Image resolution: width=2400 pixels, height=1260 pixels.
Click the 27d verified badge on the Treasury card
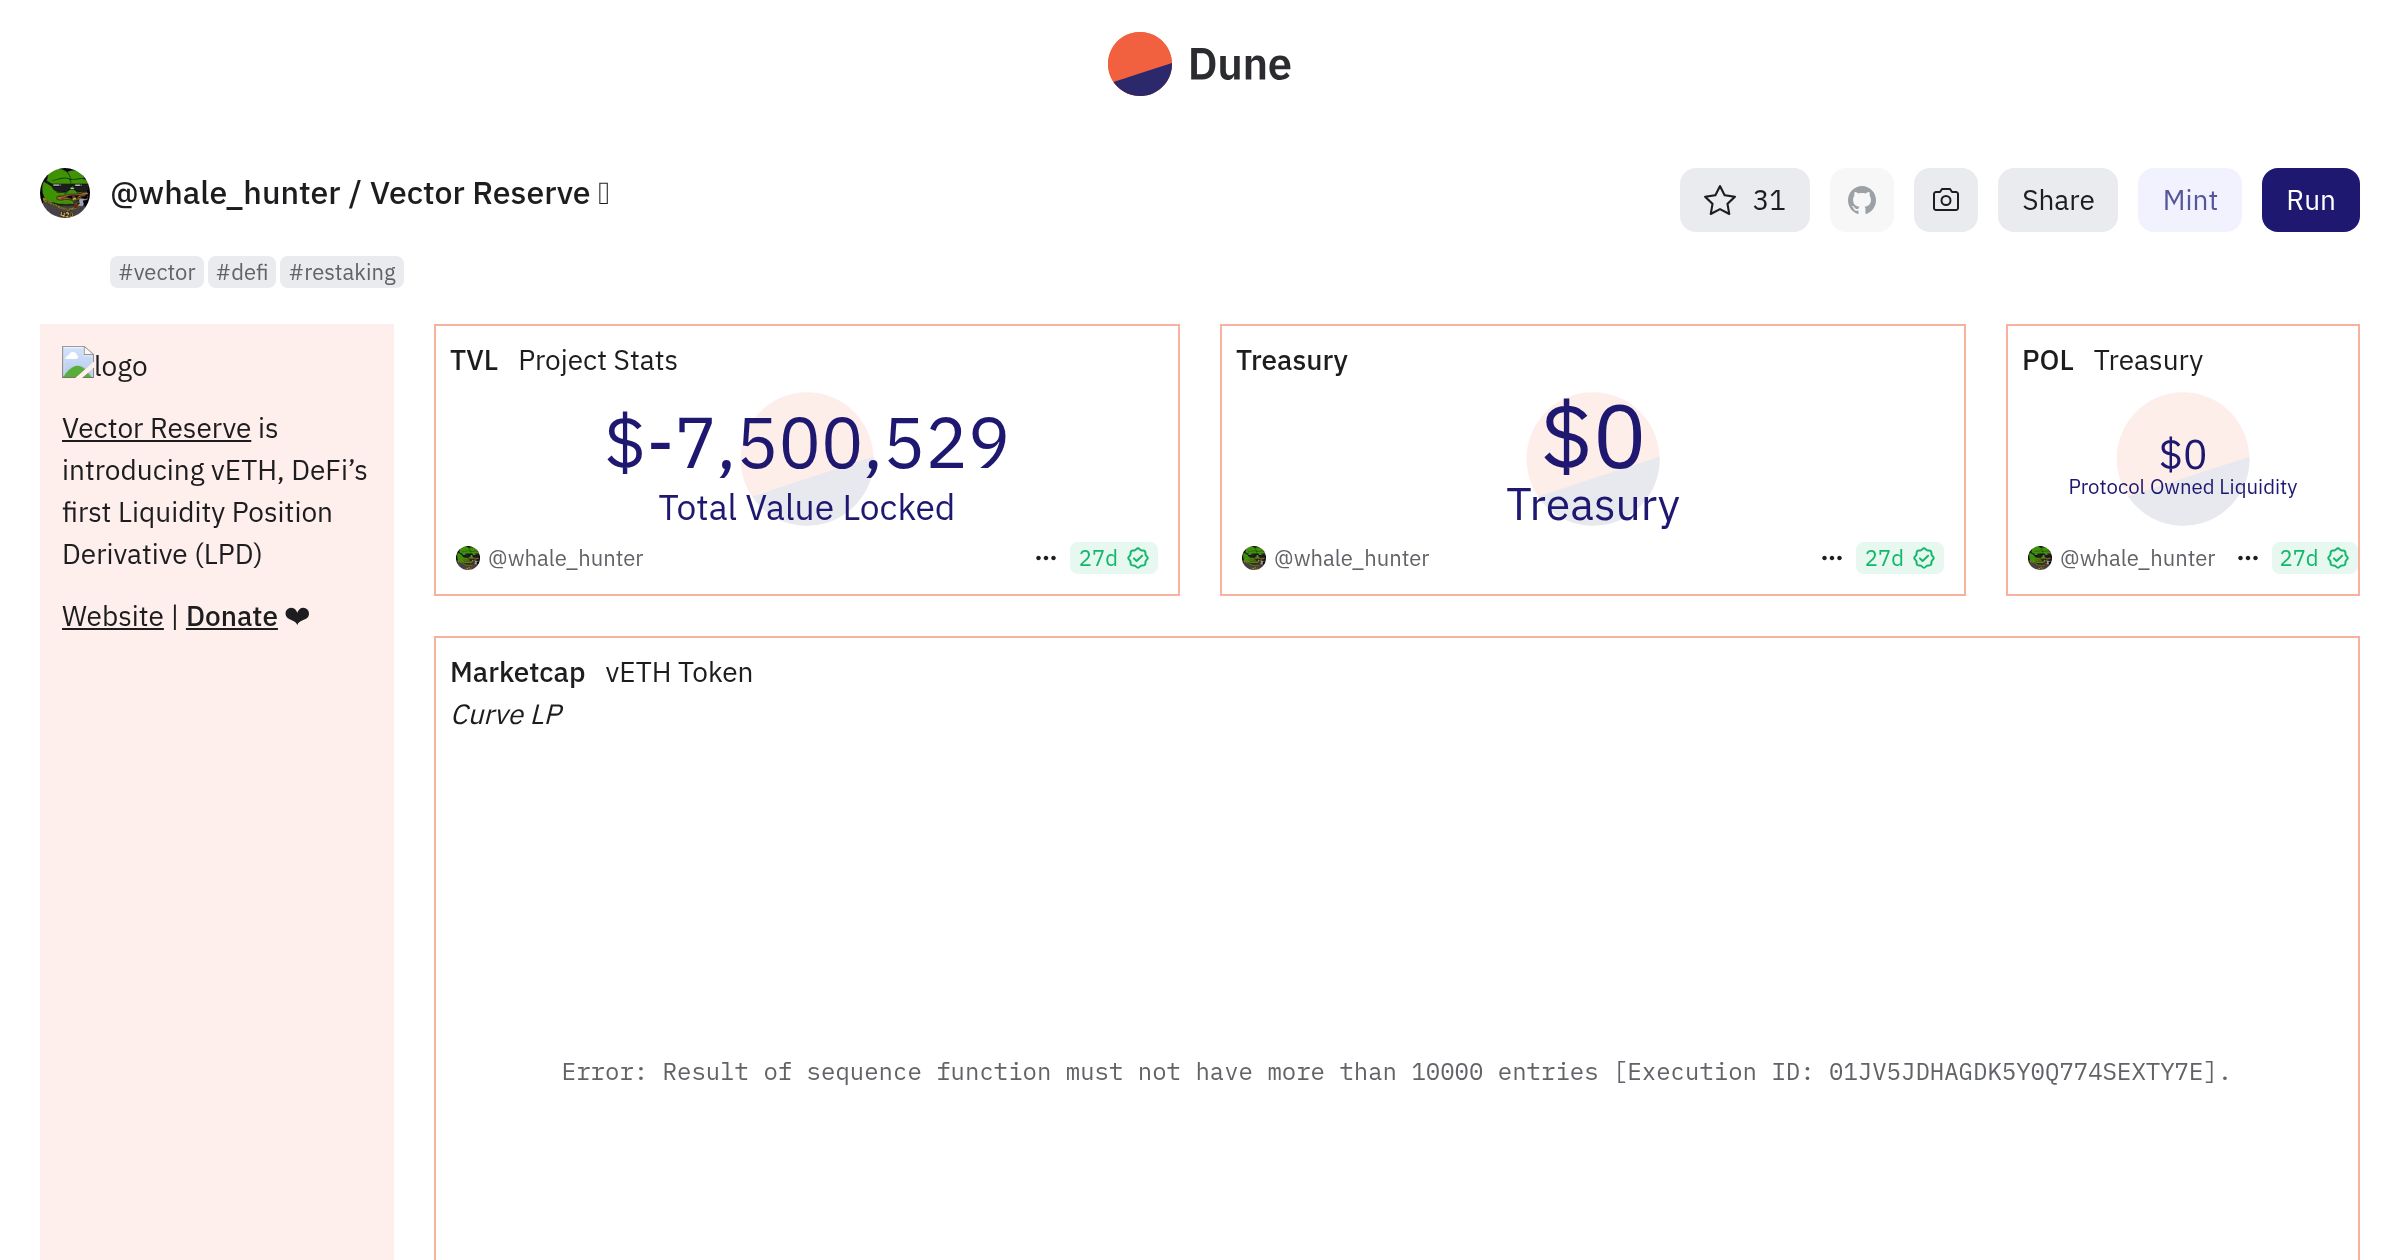pyautogui.click(x=1899, y=558)
